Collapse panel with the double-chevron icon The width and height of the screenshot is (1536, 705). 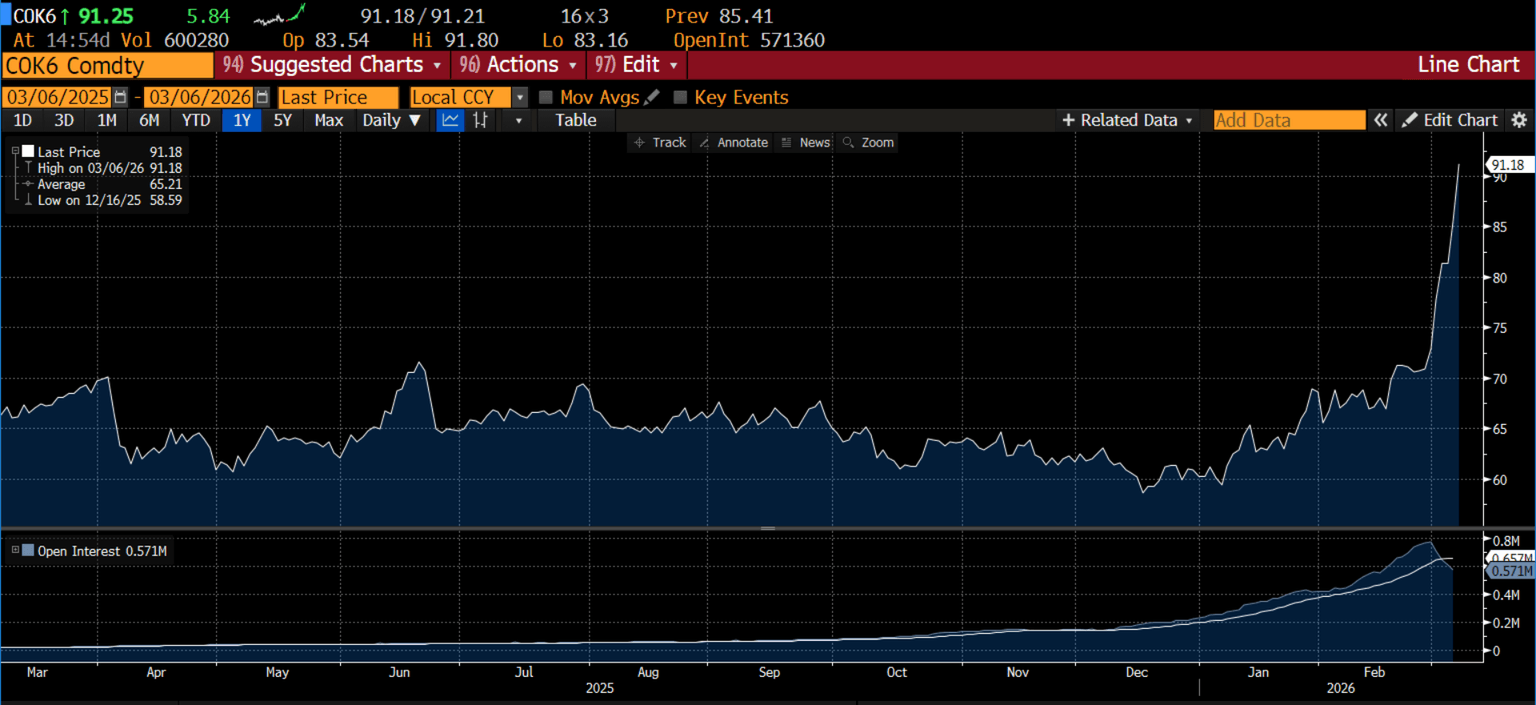pyautogui.click(x=1380, y=120)
